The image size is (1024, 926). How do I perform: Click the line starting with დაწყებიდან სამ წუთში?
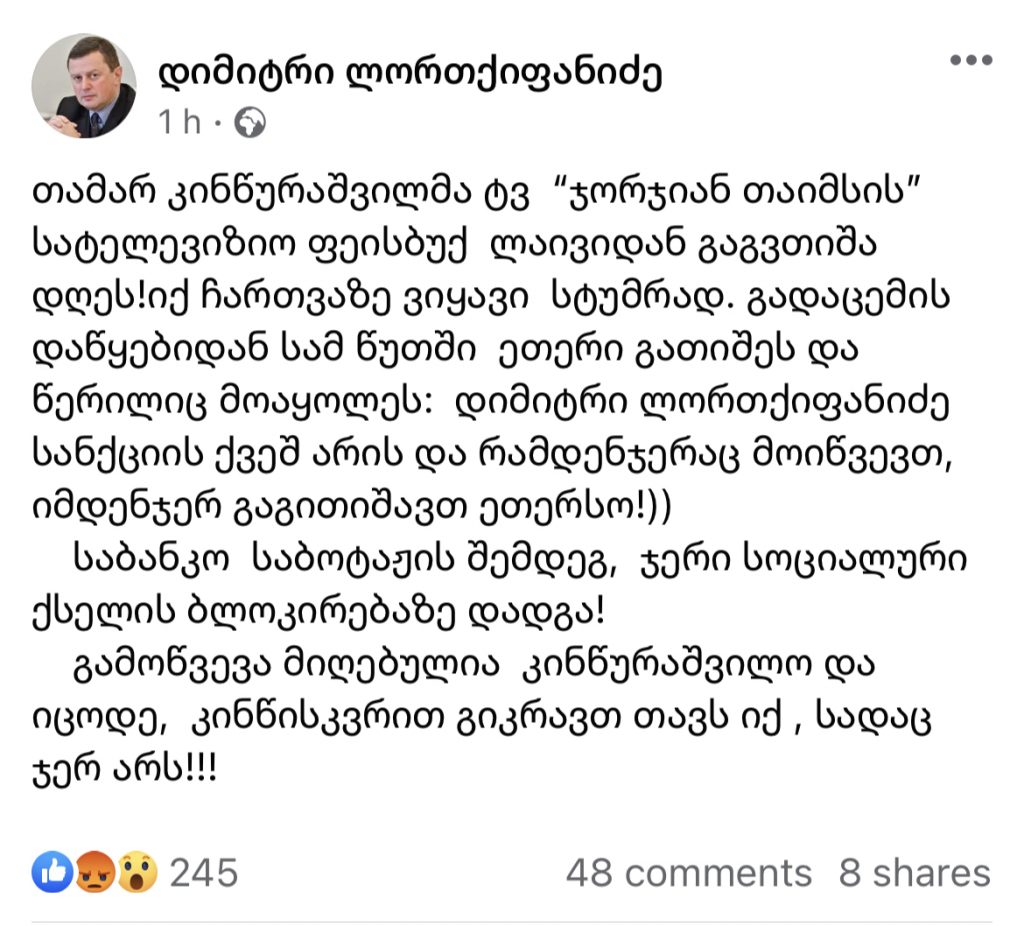point(445,349)
